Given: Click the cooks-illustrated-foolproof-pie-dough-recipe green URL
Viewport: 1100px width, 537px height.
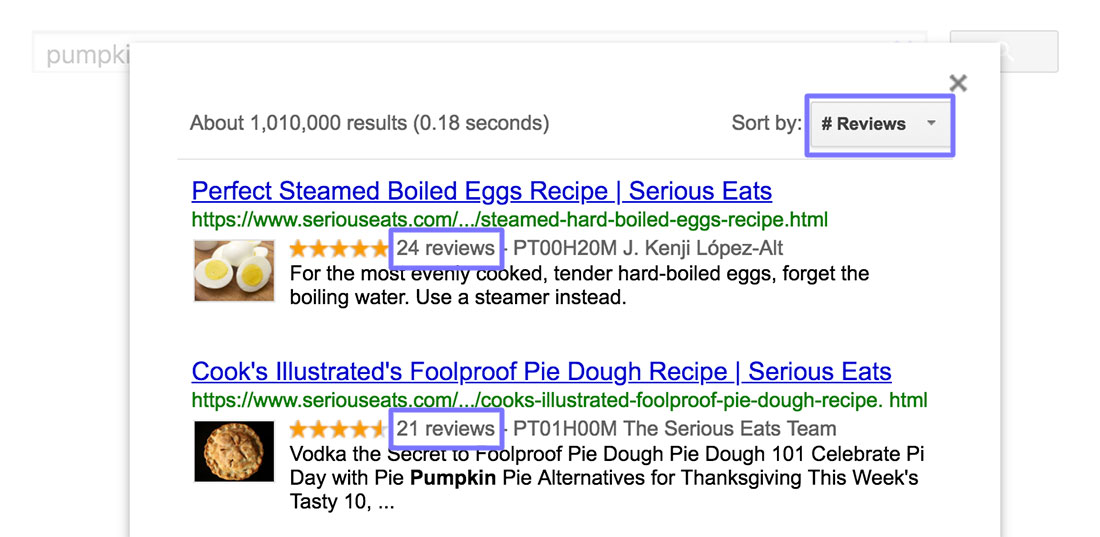Looking at the screenshot, I should [559, 400].
